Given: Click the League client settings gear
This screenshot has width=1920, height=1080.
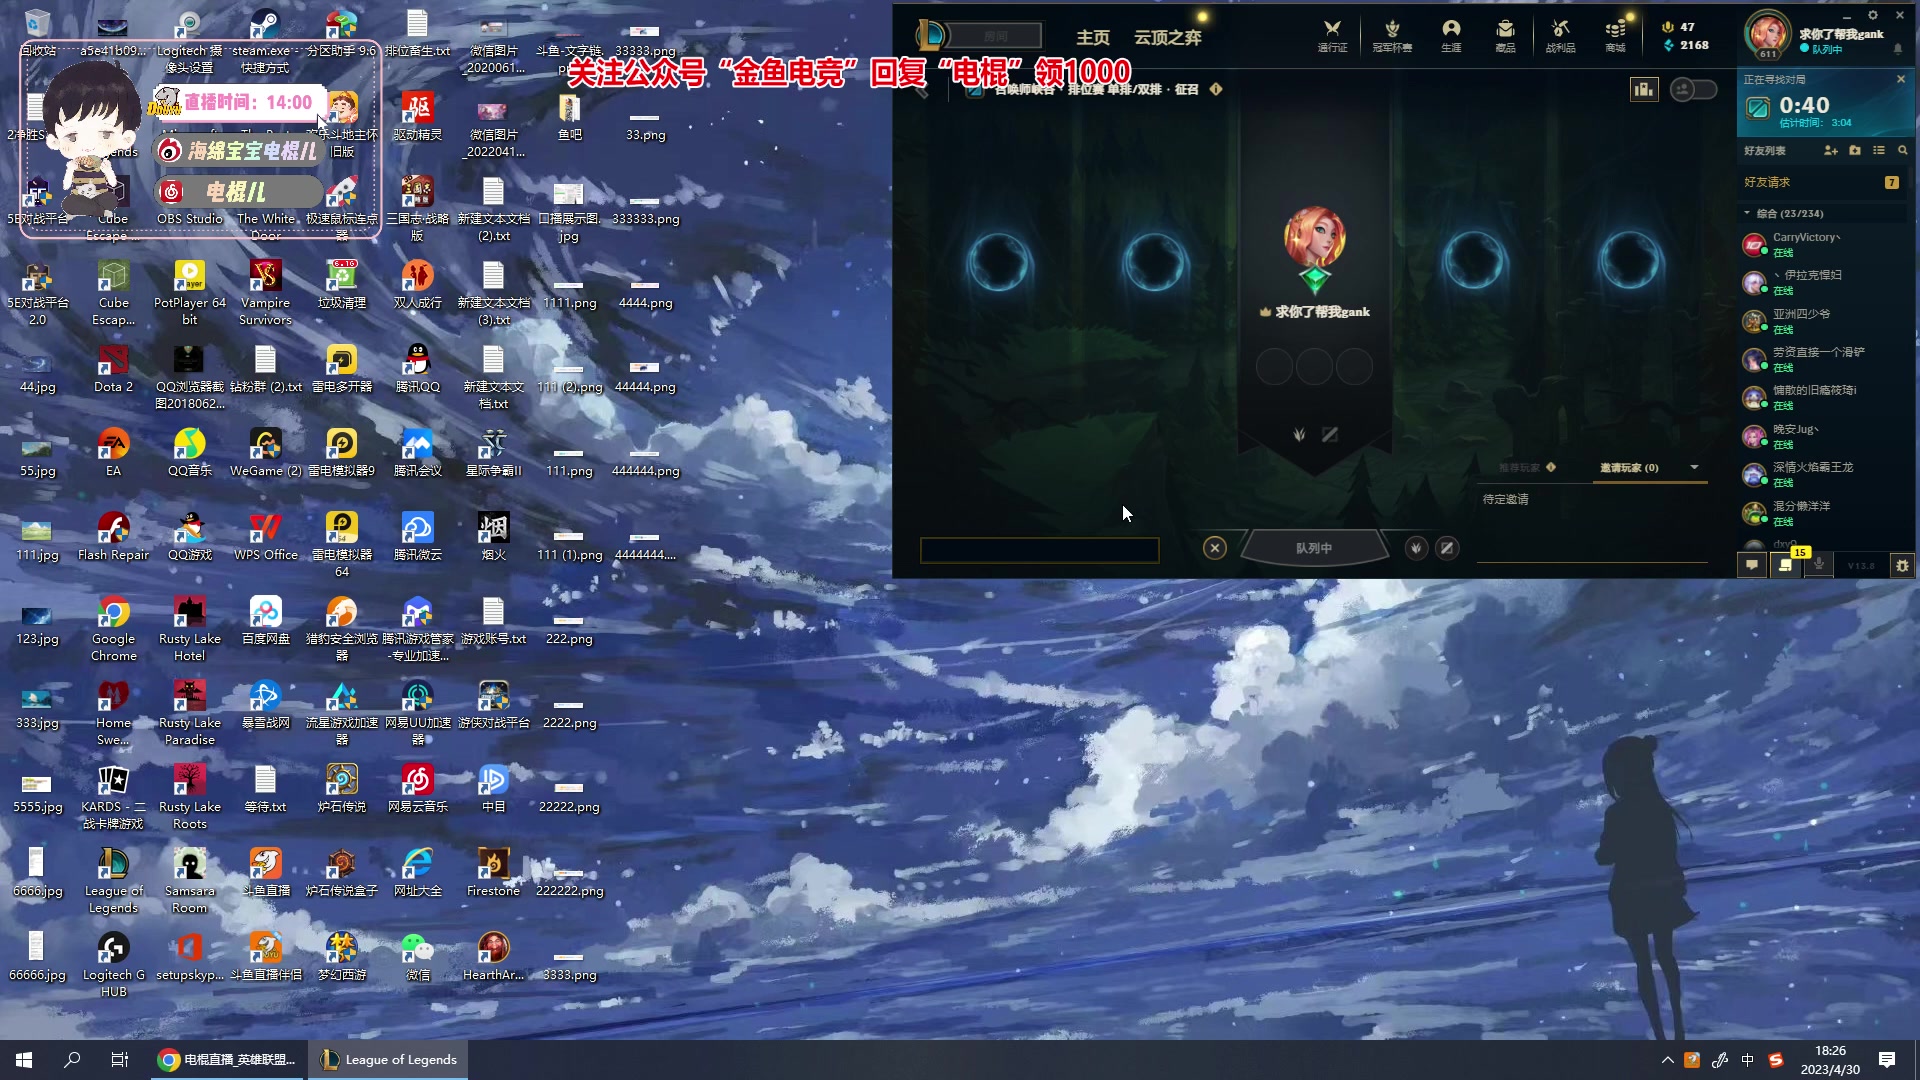Looking at the screenshot, I should tap(1873, 15).
